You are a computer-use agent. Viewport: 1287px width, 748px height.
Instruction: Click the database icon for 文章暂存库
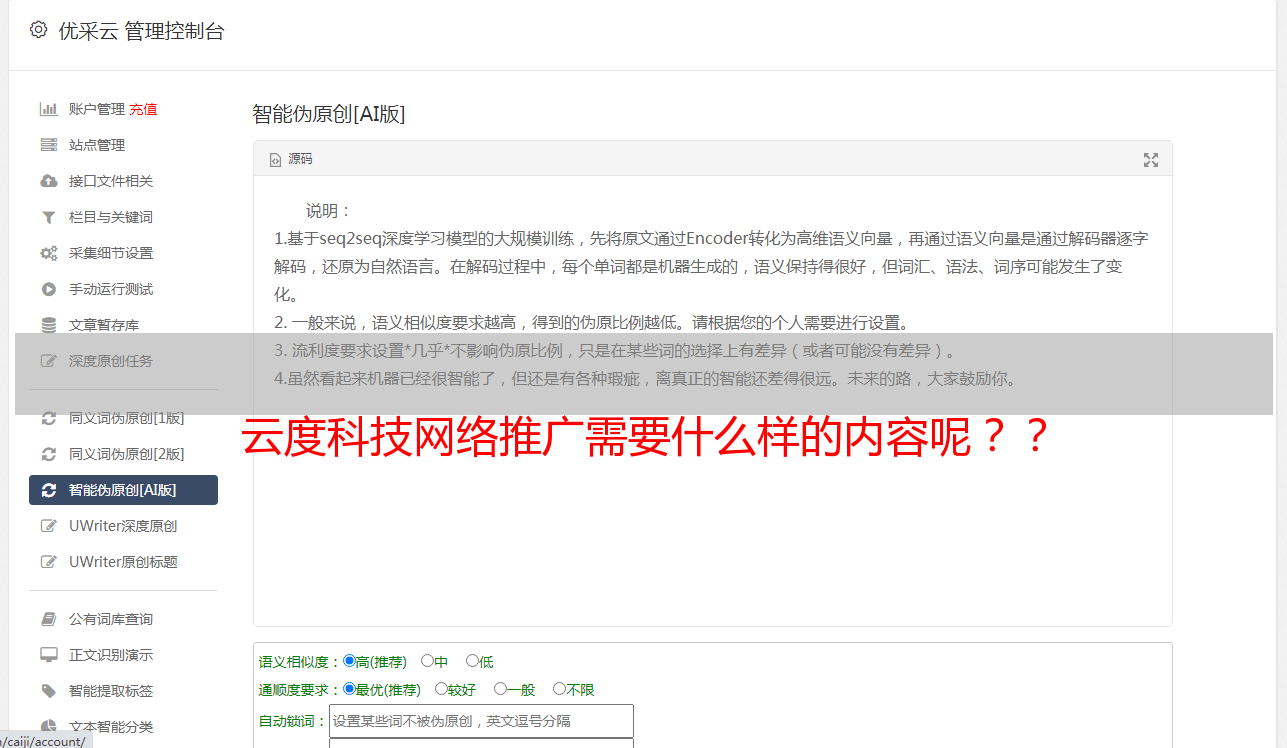[x=48, y=325]
